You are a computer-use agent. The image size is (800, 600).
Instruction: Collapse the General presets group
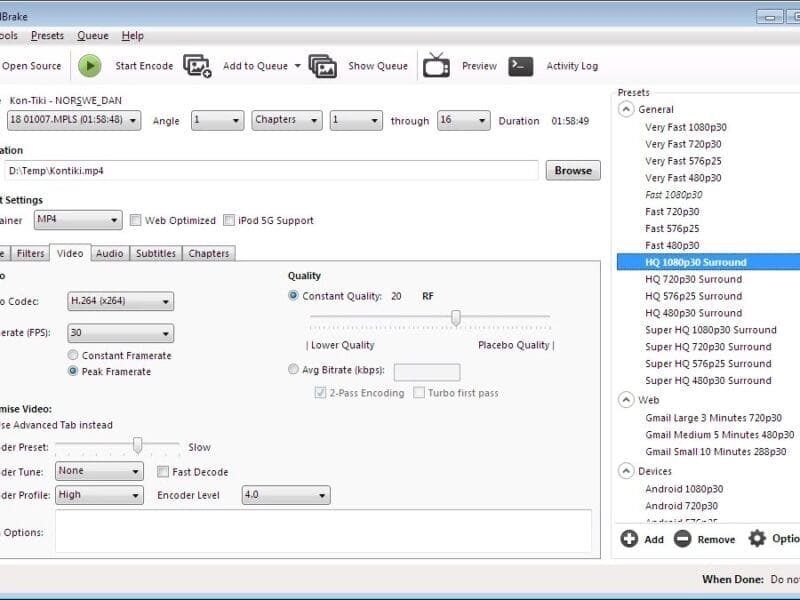pos(626,109)
